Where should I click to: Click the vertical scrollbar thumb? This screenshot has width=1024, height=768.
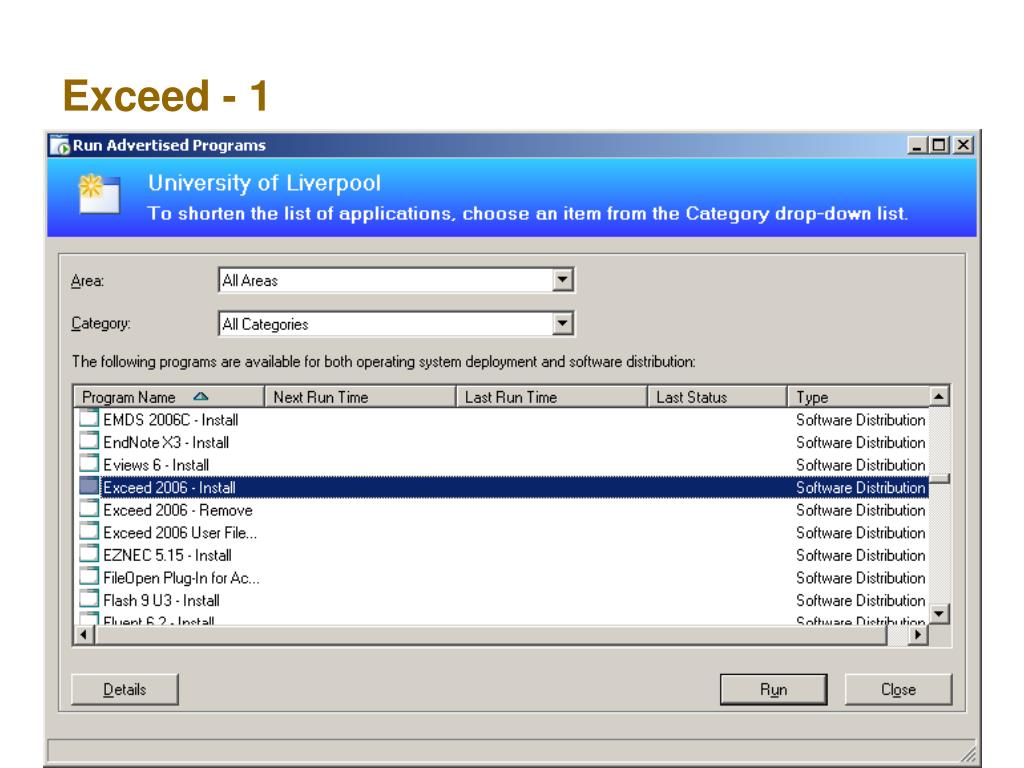click(939, 479)
